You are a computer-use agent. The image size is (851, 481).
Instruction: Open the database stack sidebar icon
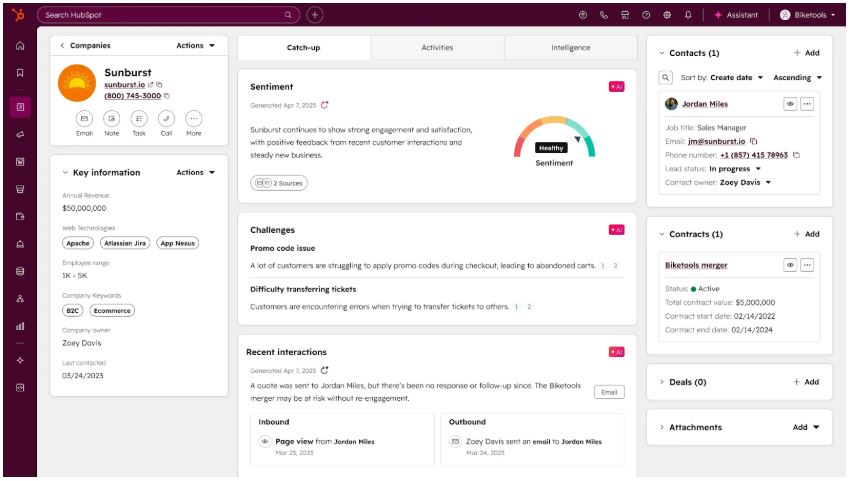pyautogui.click(x=20, y=271)
